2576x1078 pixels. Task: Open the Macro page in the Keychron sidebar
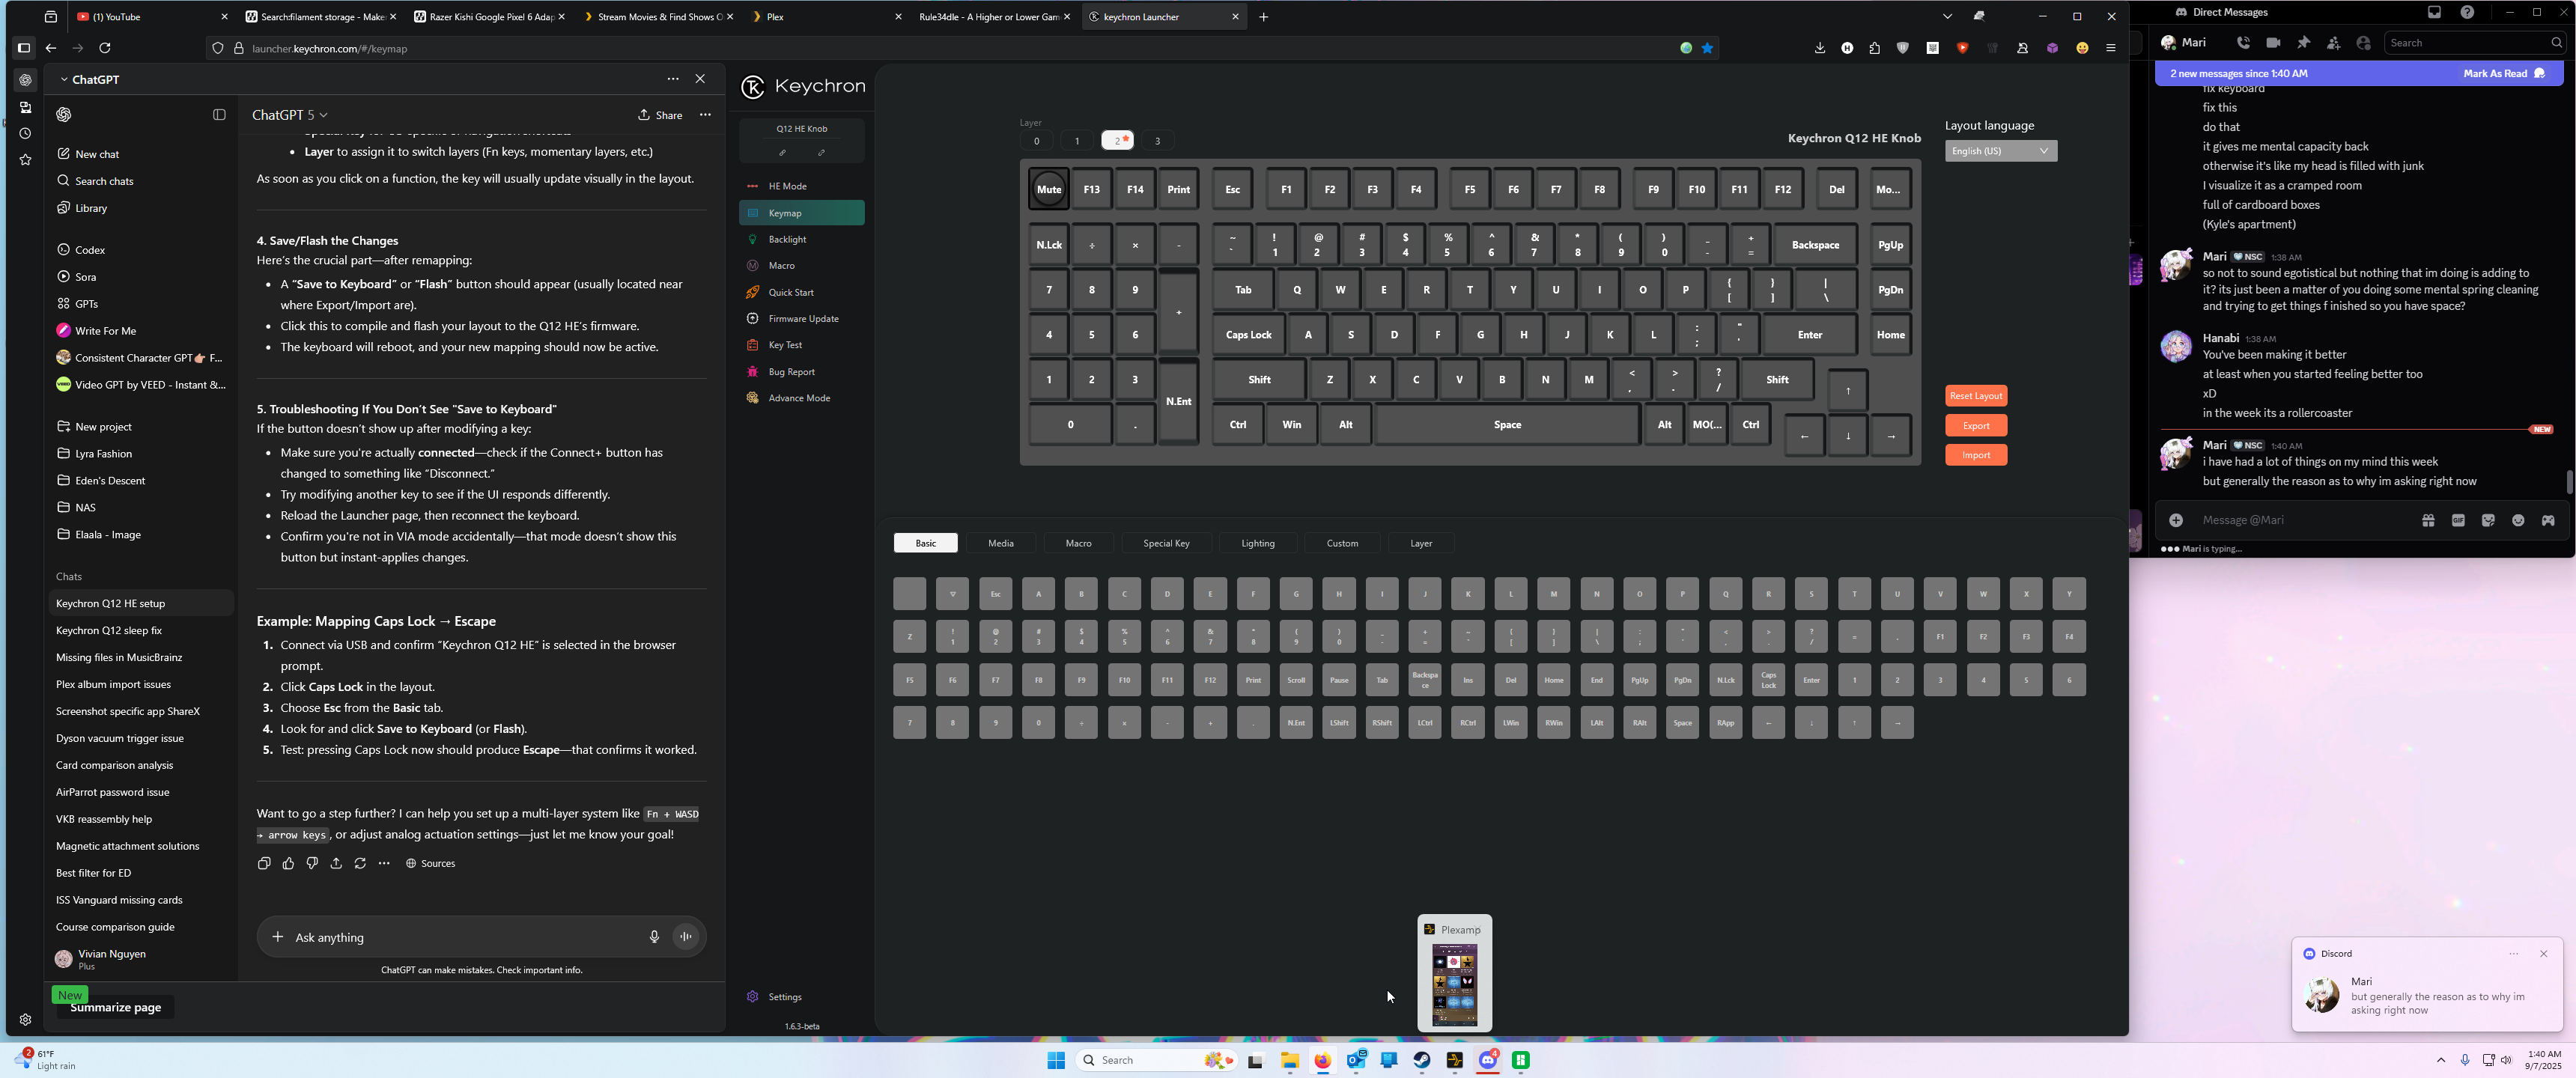click(x=781, y=265)
